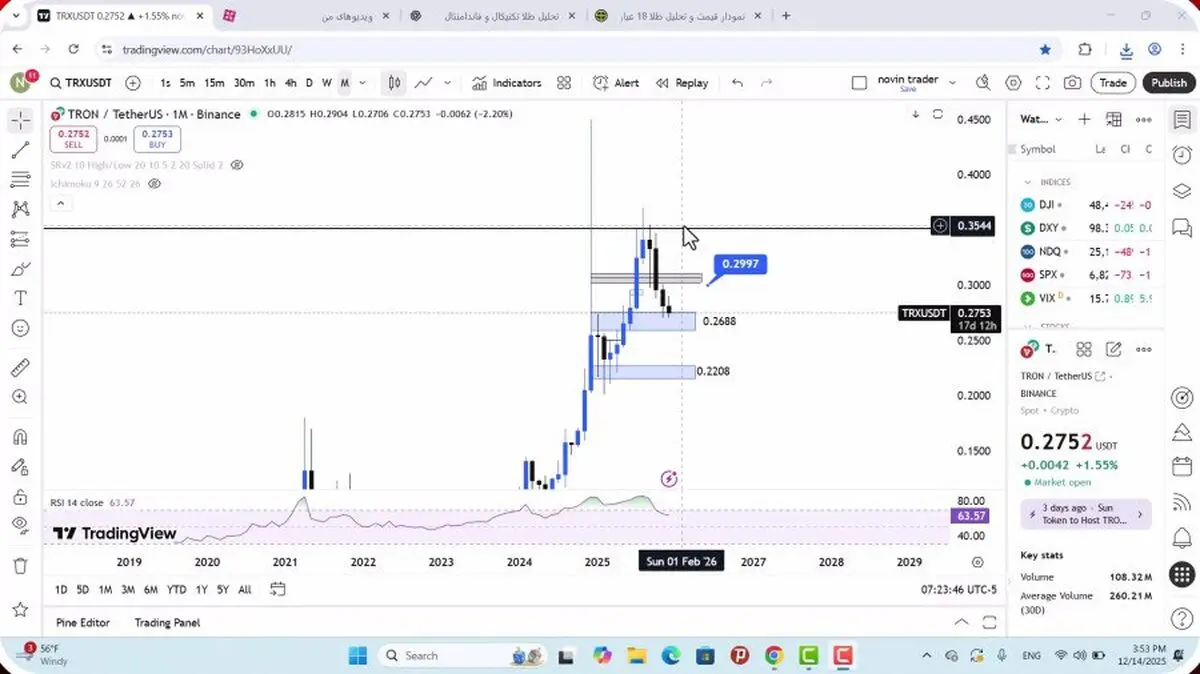Add symbol to the watchlist
The width and height of the screenshot is (1200, 674).
pos(1084,119)
